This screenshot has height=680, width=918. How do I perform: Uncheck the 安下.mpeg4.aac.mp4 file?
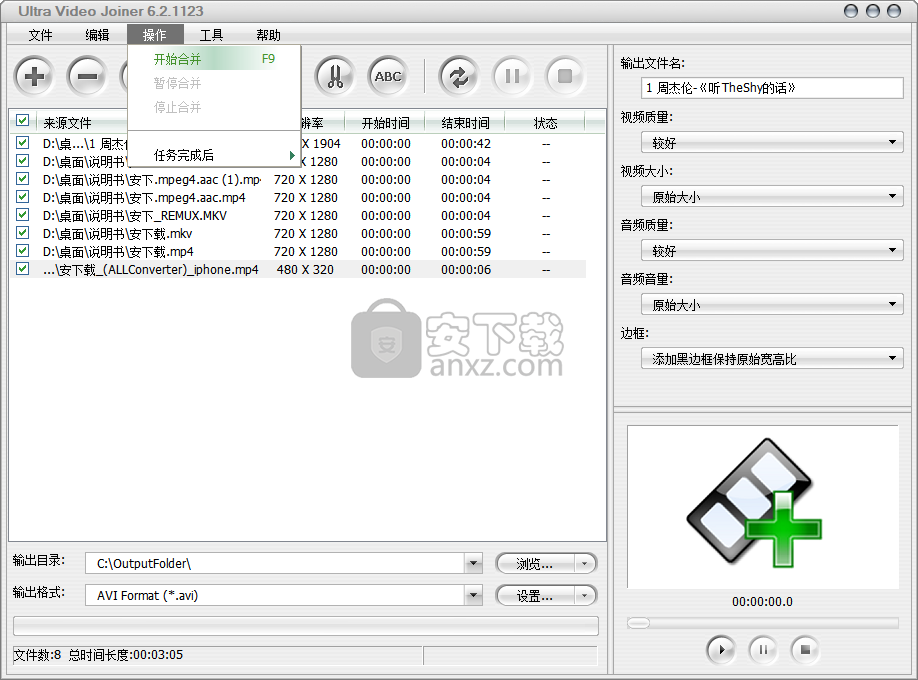[x=22, y=197]
